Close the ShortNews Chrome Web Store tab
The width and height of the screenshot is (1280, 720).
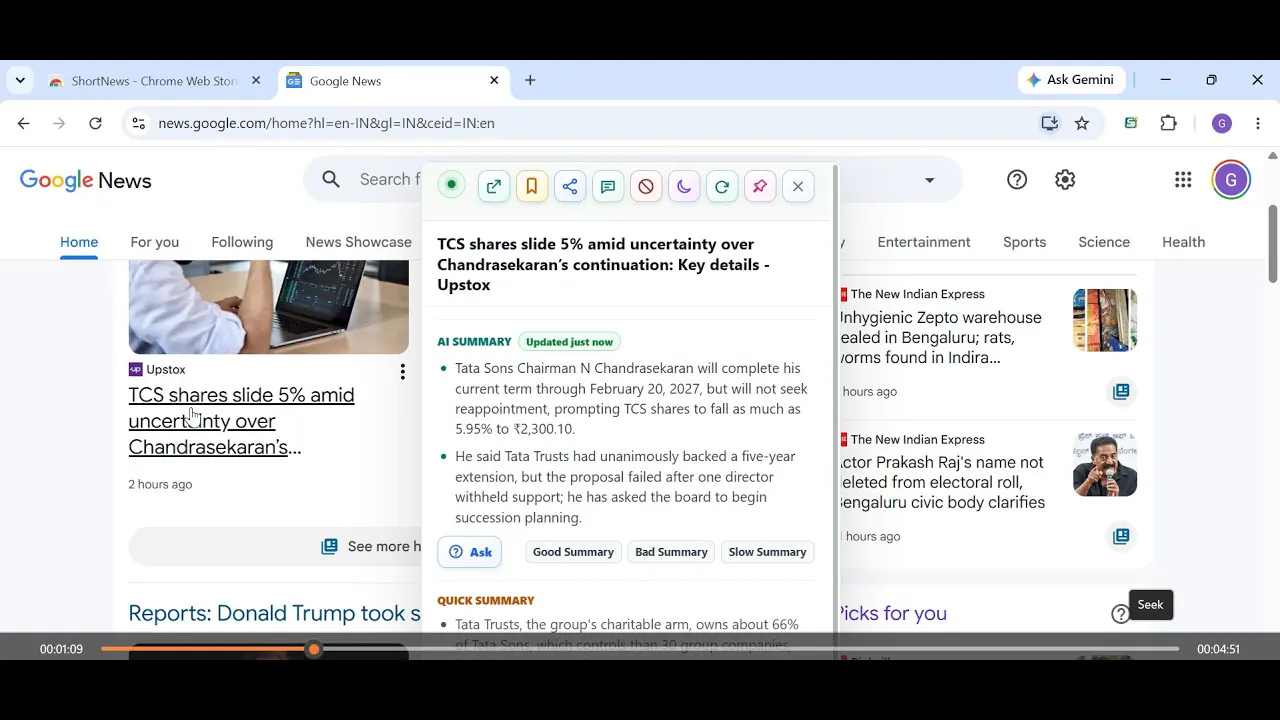point(256,81)
